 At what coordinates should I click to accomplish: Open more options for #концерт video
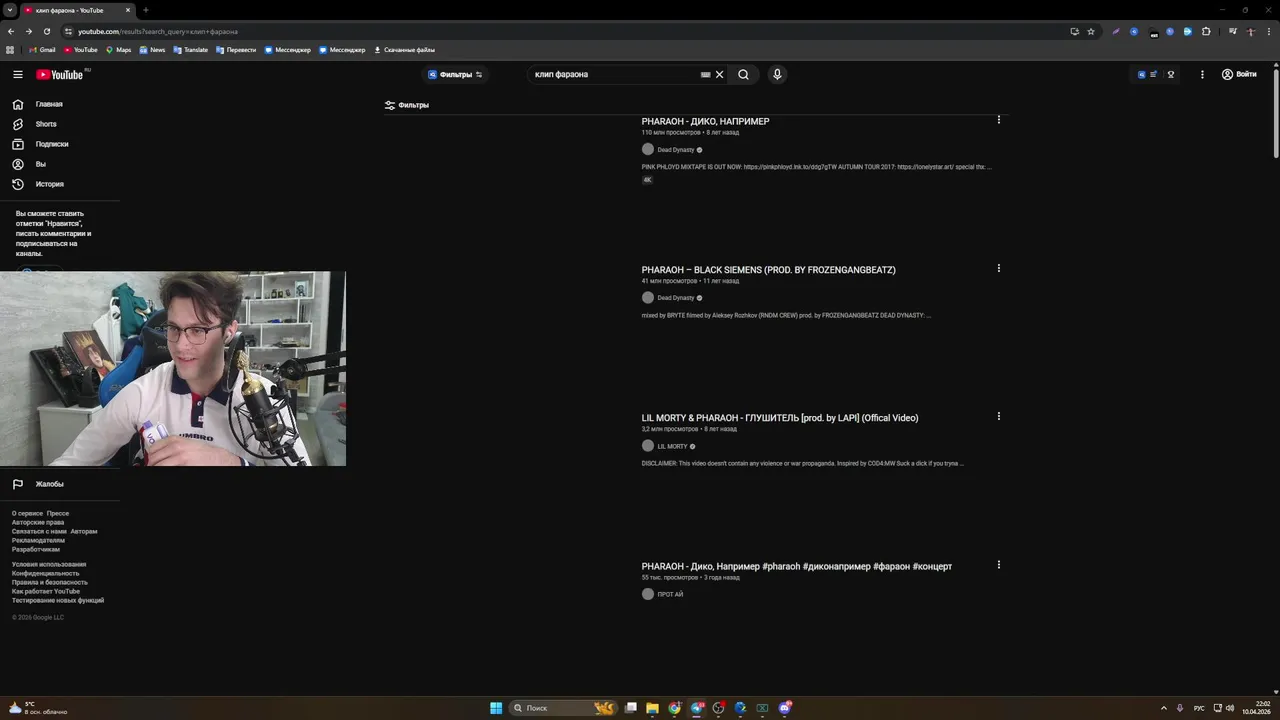[998, 564]
